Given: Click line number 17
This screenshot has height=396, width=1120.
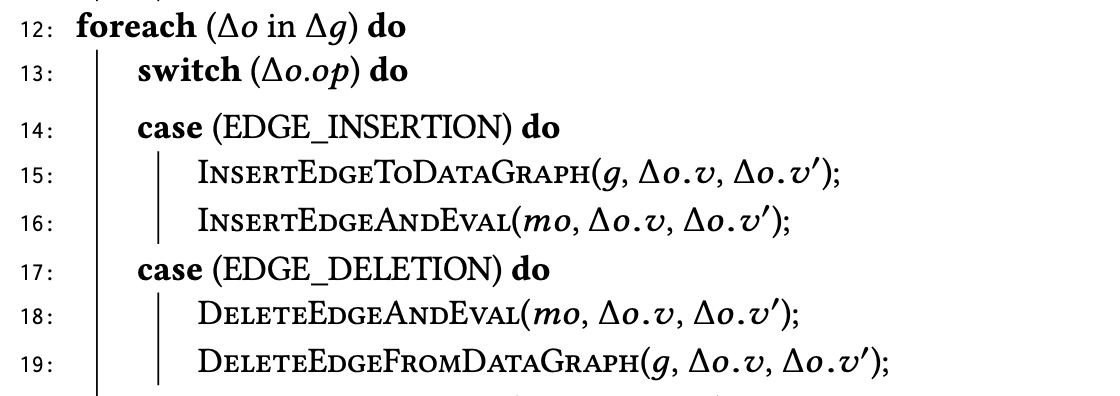Looking at the screenshot, I should (x=35, y=272).
